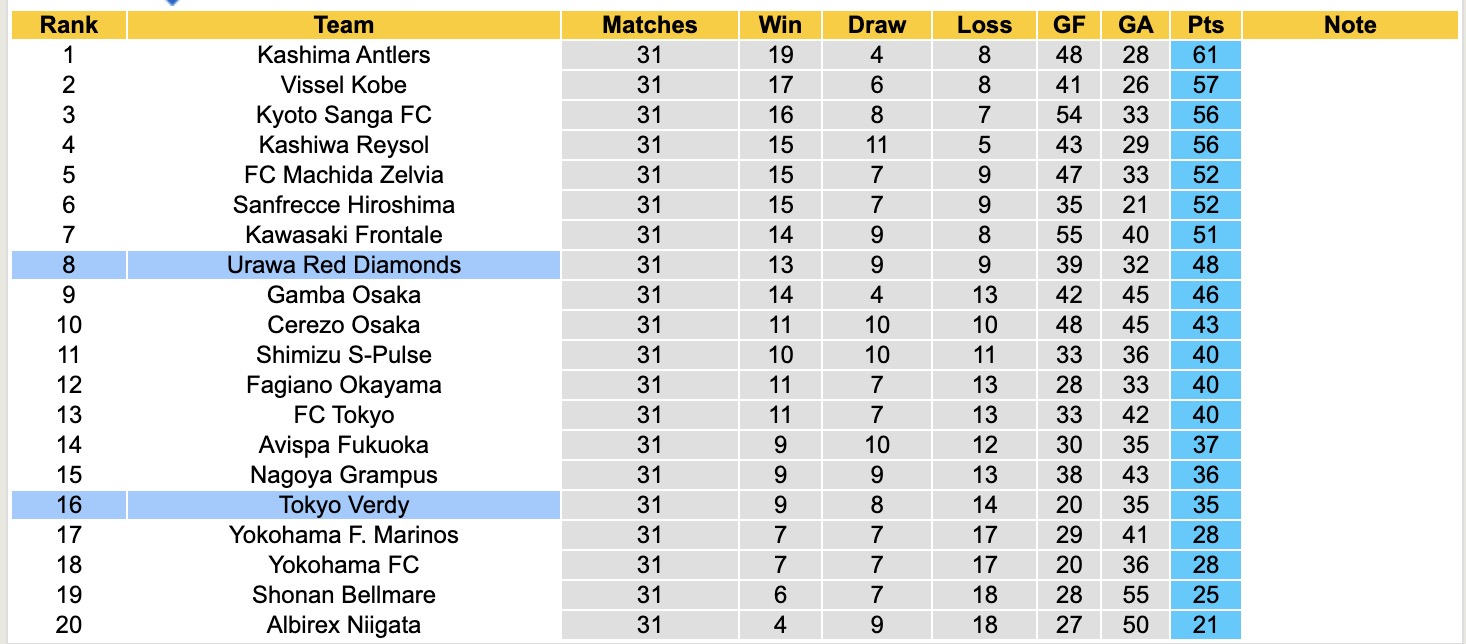The height and width of the screenshot is (644, 1466).
Task: Click the highlighted Tokyo Verdy team name
Action: tap(343, 505)
